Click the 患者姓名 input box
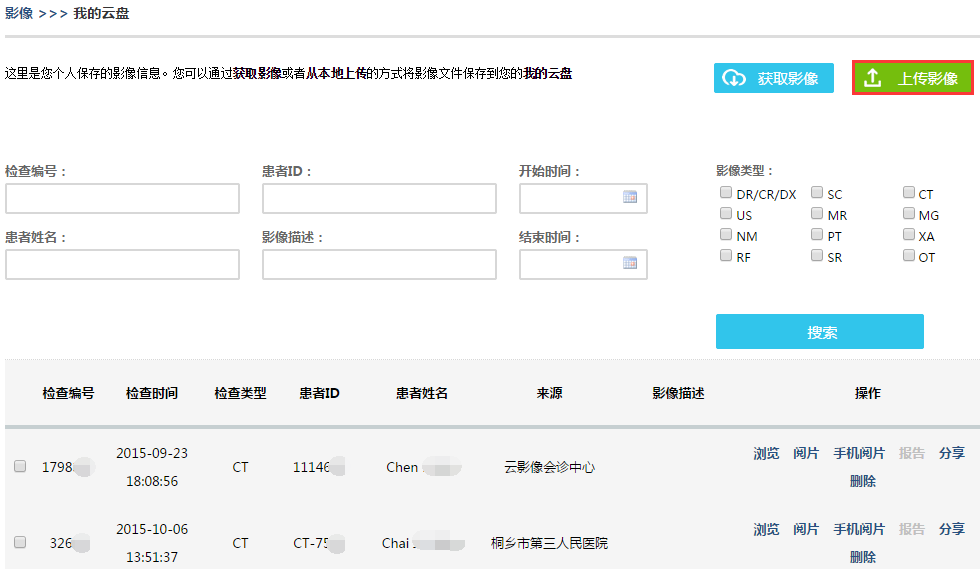Image resolution: width=980 pixels, height=569 pixels. pyautogui.click(x=122, y=264)
